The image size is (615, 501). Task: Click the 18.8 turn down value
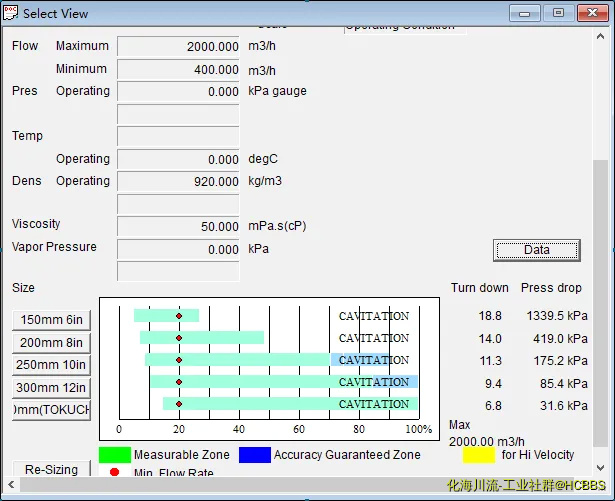click(490, 316)
